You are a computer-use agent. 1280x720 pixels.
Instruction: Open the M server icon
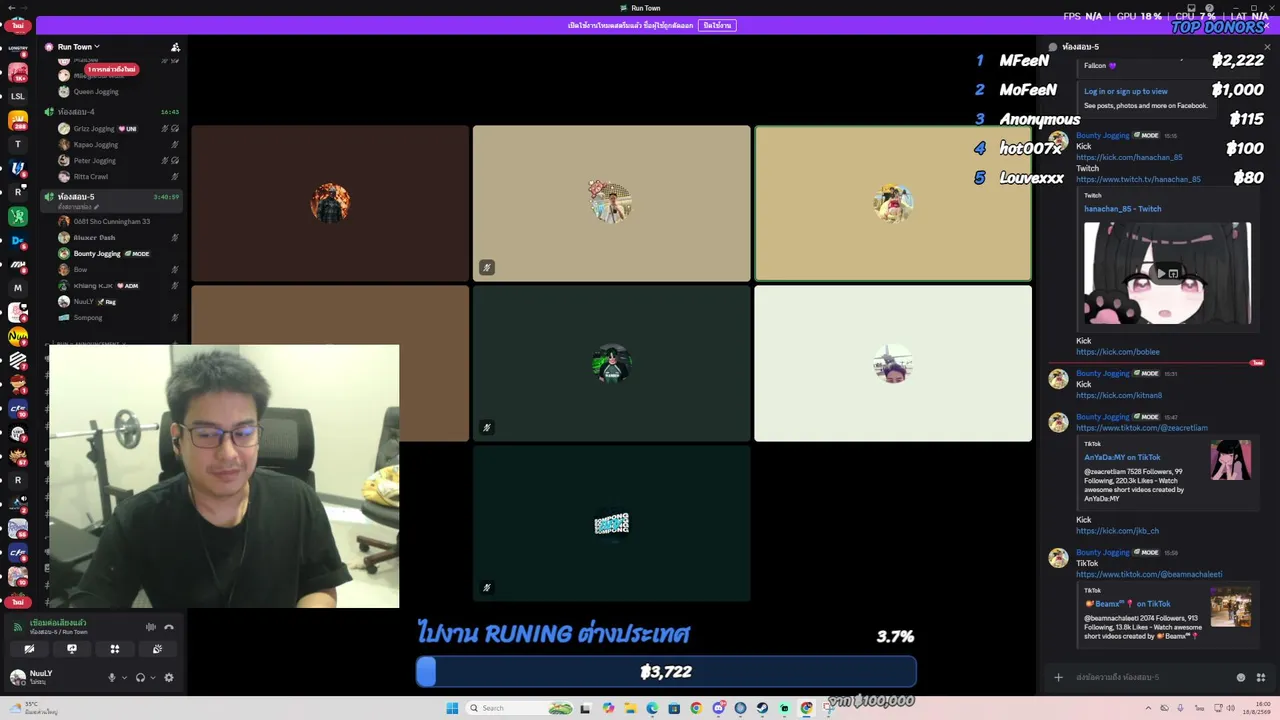[x=18, y=288]
